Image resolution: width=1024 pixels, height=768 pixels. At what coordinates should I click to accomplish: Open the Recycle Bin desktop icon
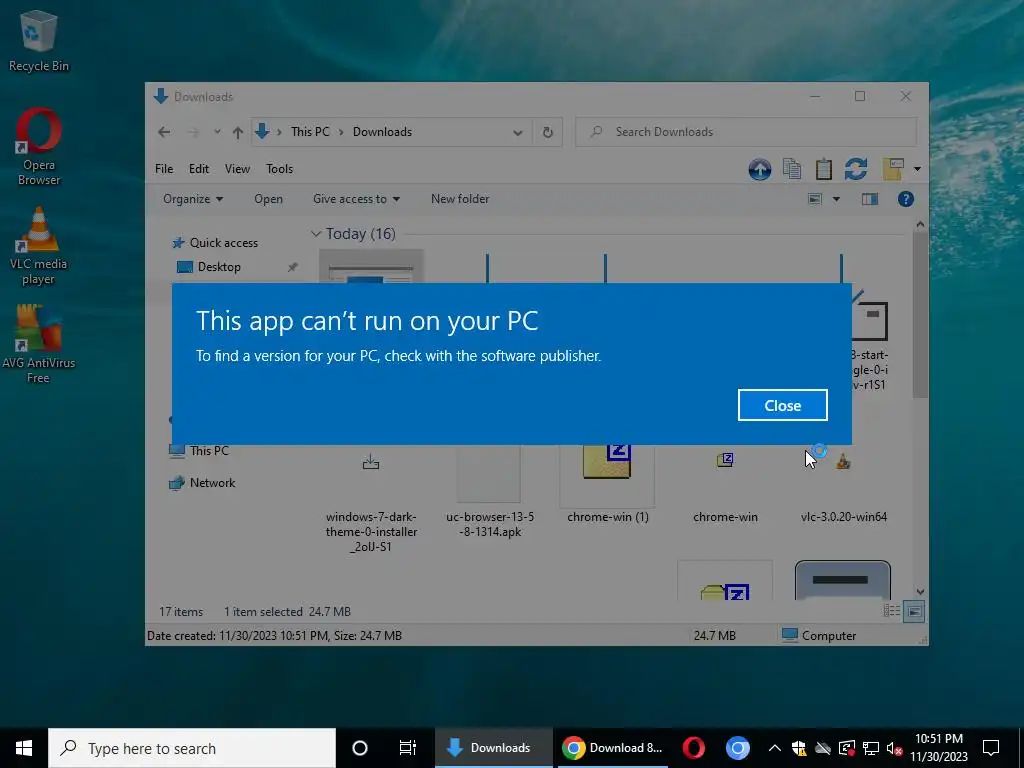(39, 41)
